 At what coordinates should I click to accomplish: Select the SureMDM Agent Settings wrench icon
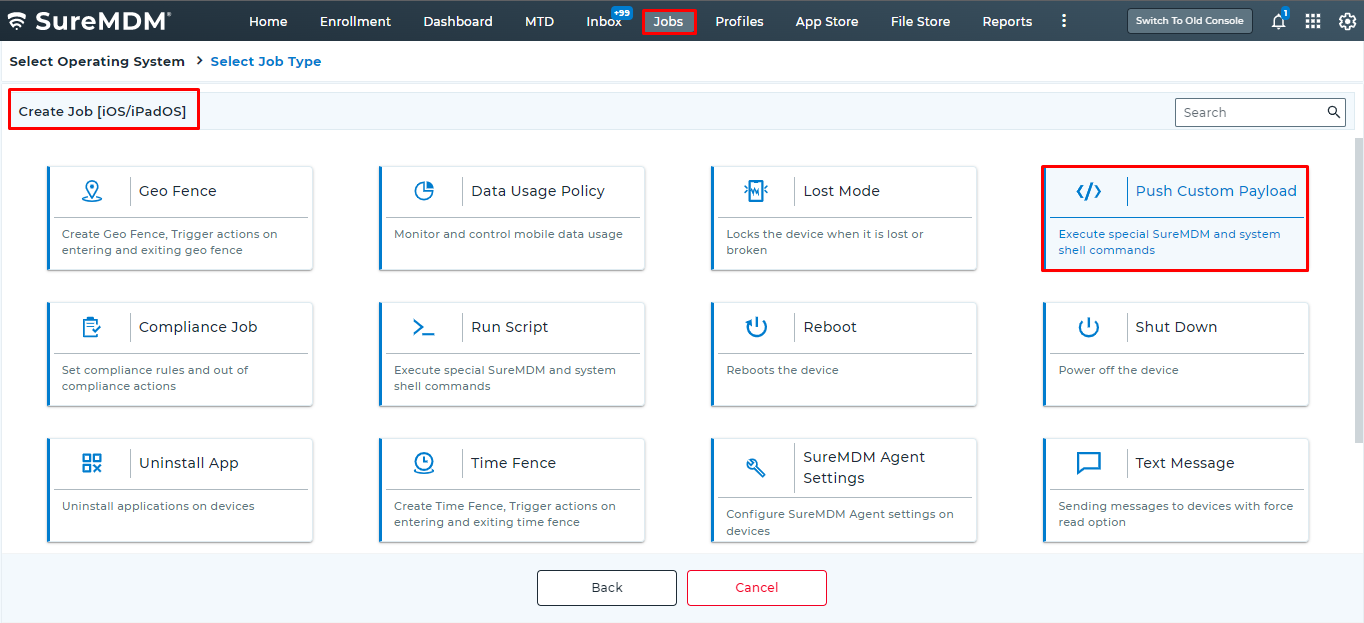[755, 465]
